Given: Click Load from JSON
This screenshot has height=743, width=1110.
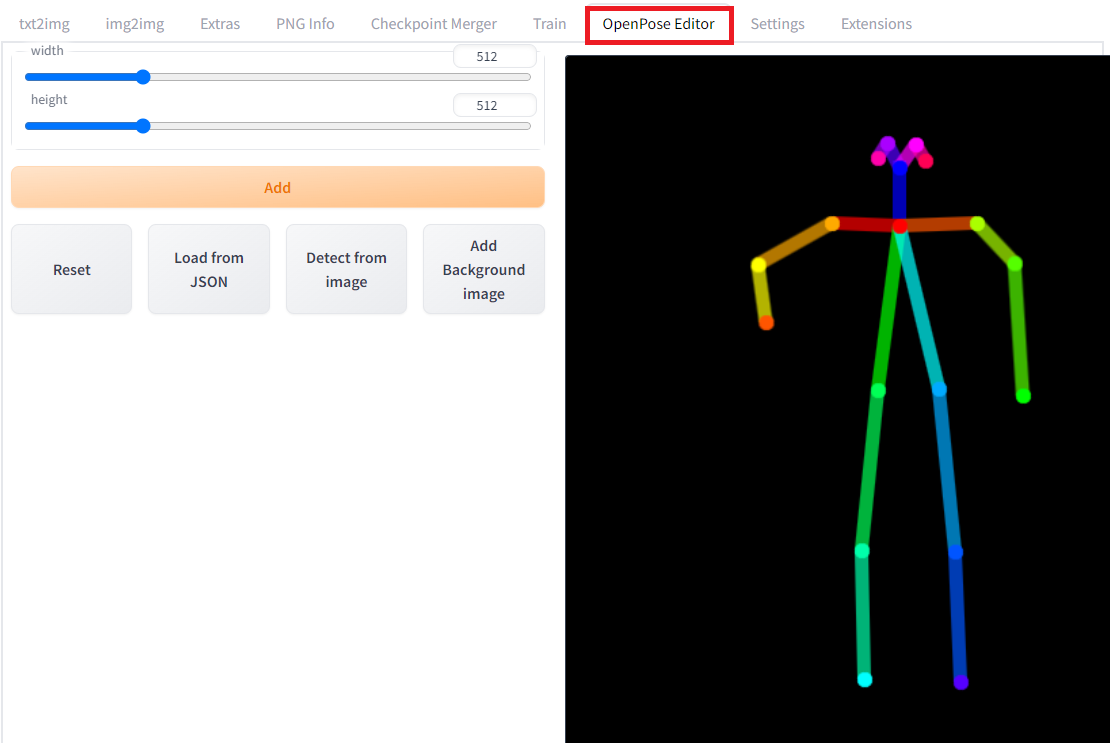Looking at the screenshot, I should pyautogui.click(x=208, y=269).
